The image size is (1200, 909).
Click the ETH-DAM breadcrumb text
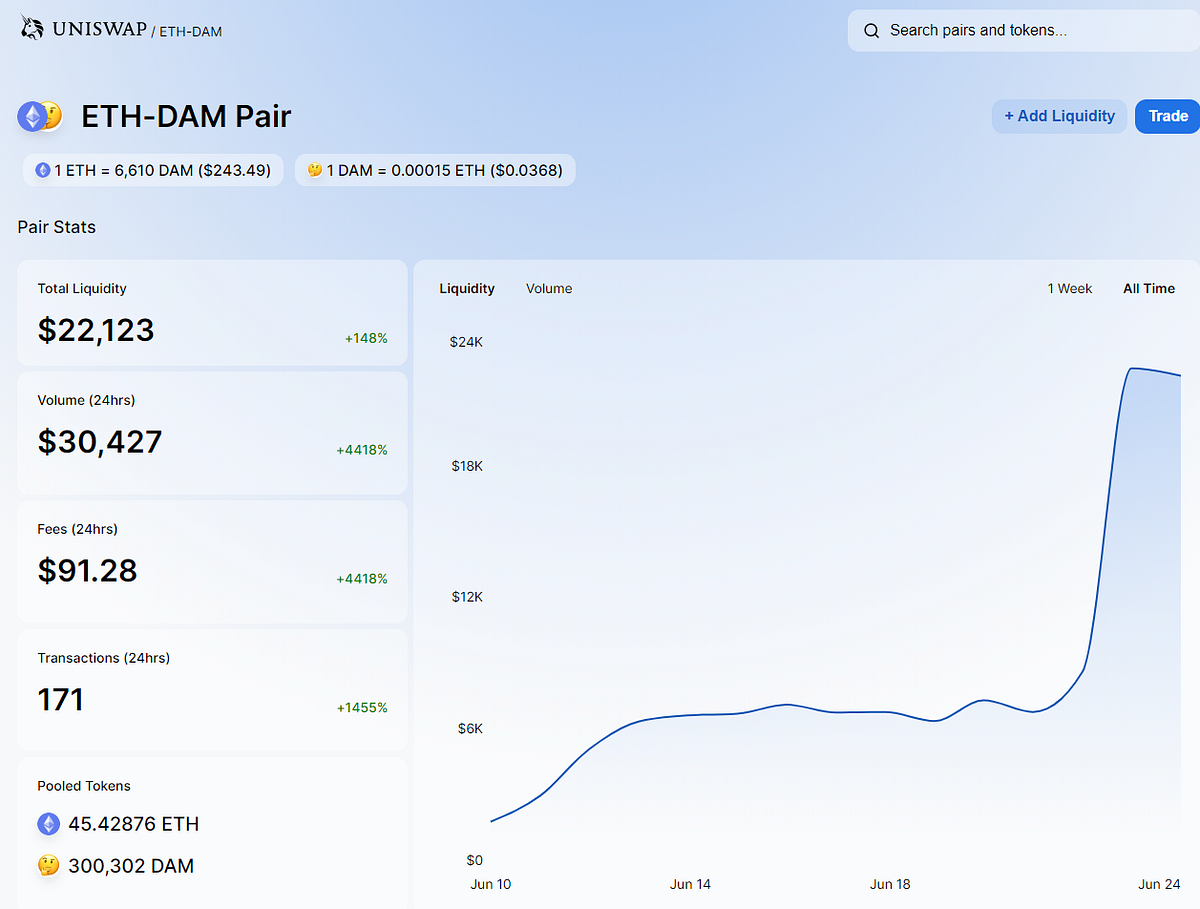[191, 32]
